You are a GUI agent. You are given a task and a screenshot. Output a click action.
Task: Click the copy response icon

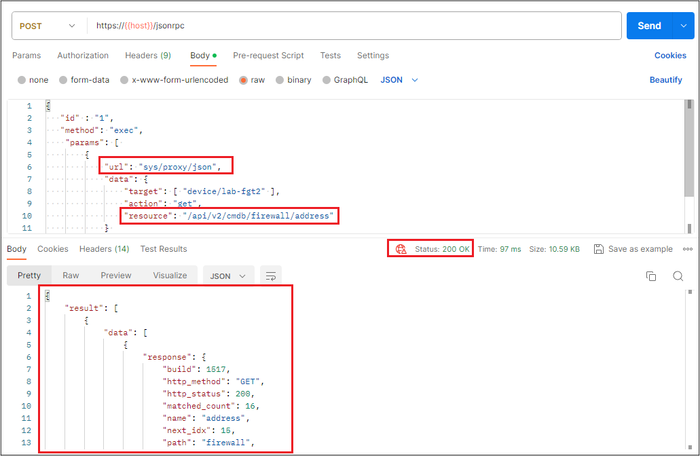651,276
